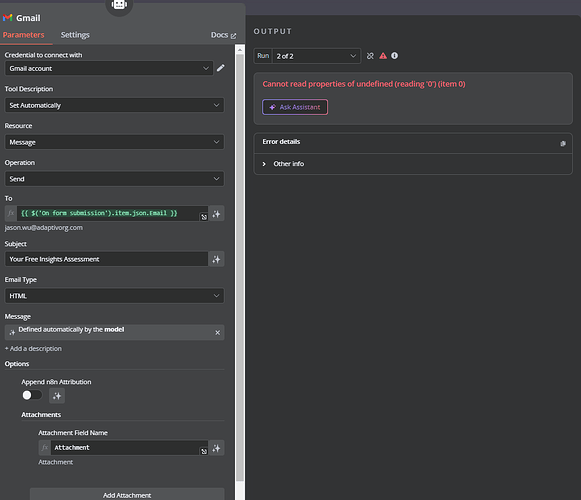Open the Operation Send dropdown
Viewport: 581px width, 500px height.
pos(114,179)
